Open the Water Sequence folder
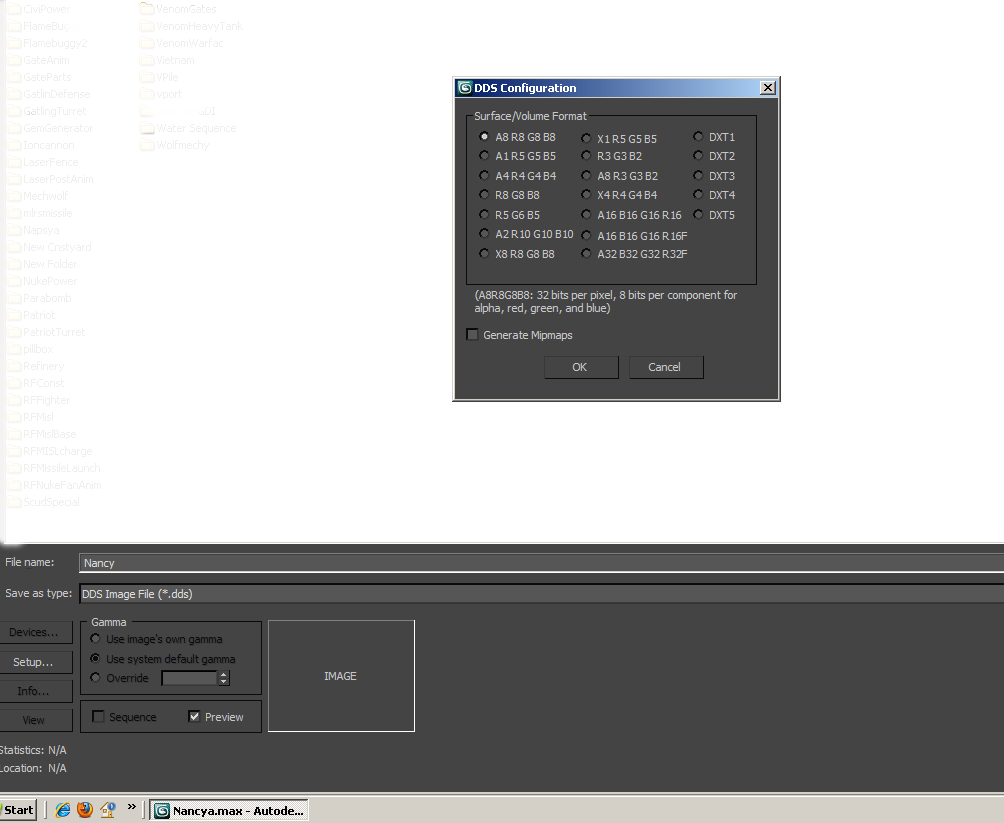Screen dimensions: 1004x823 (x=188, y=128)
